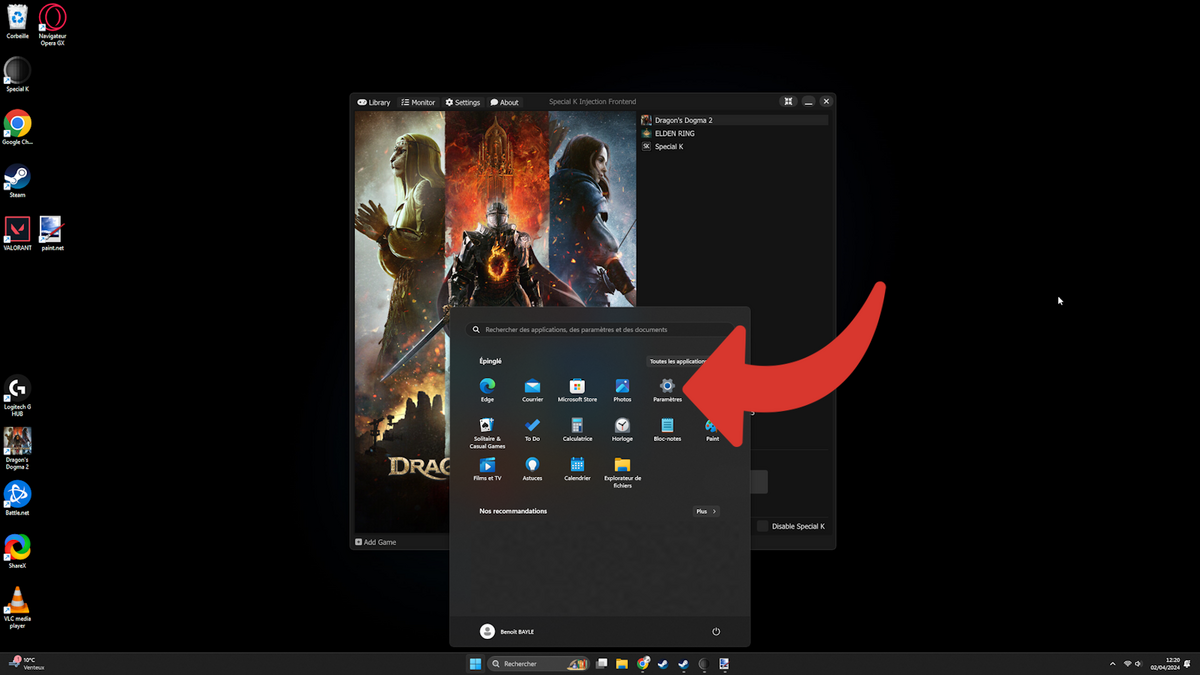Open Task View from the taskbar
This screenshot has height=675, width=1200.
click(x=602, y=664)
